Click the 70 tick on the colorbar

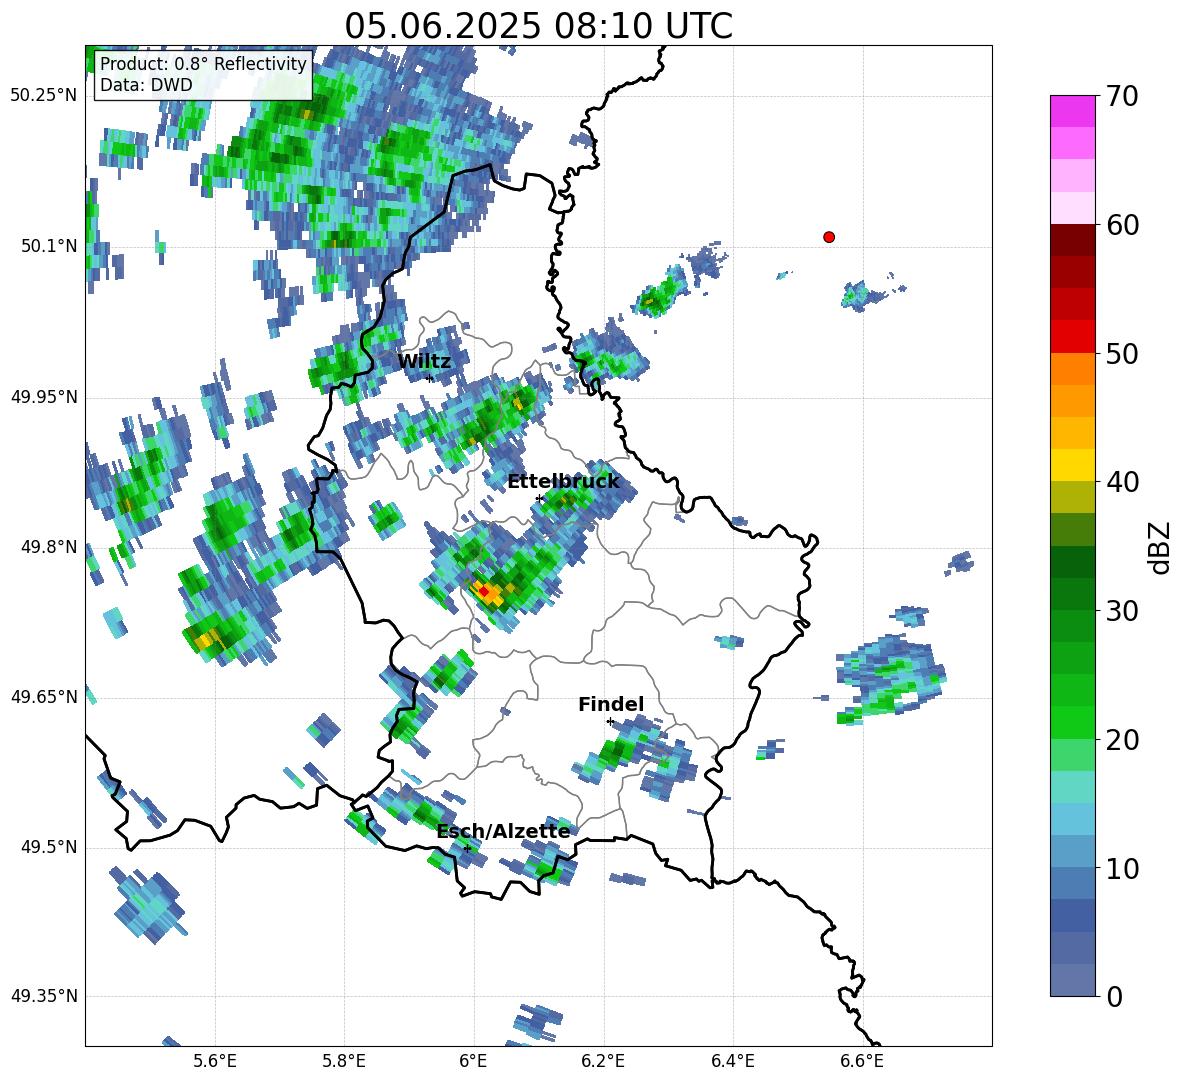tap(1122, 97)
